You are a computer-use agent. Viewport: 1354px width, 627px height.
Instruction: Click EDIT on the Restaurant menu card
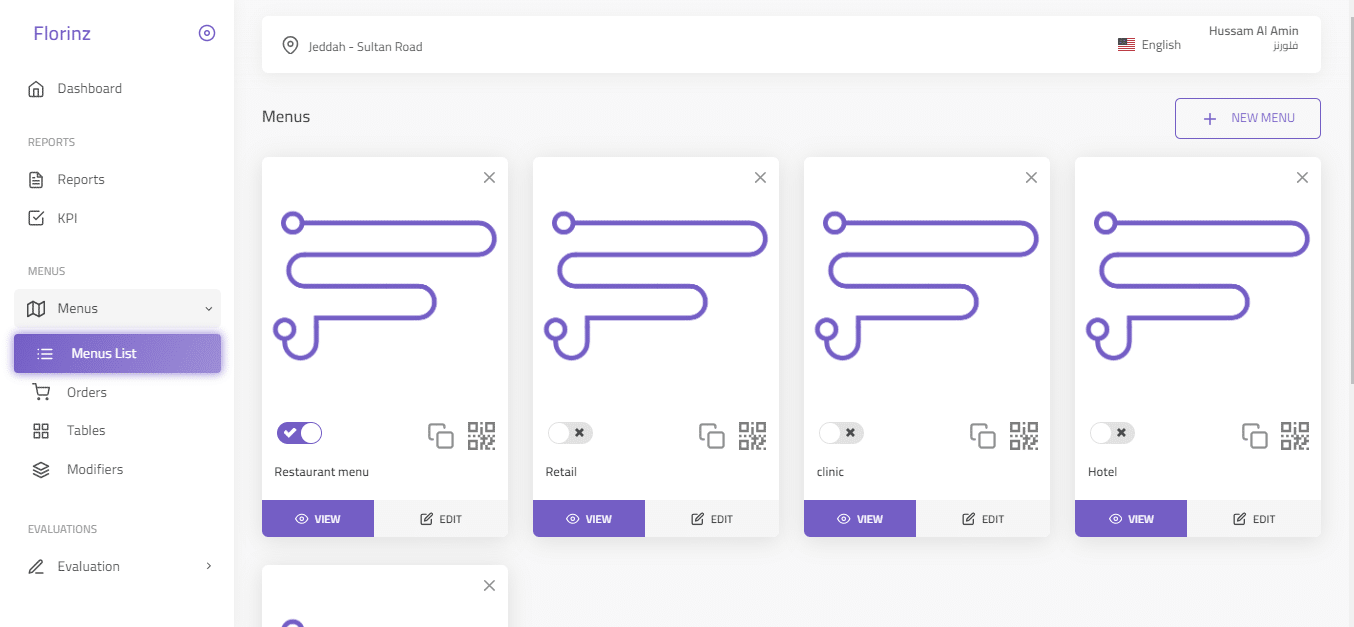pyautogui.click(x=441, y=519)
